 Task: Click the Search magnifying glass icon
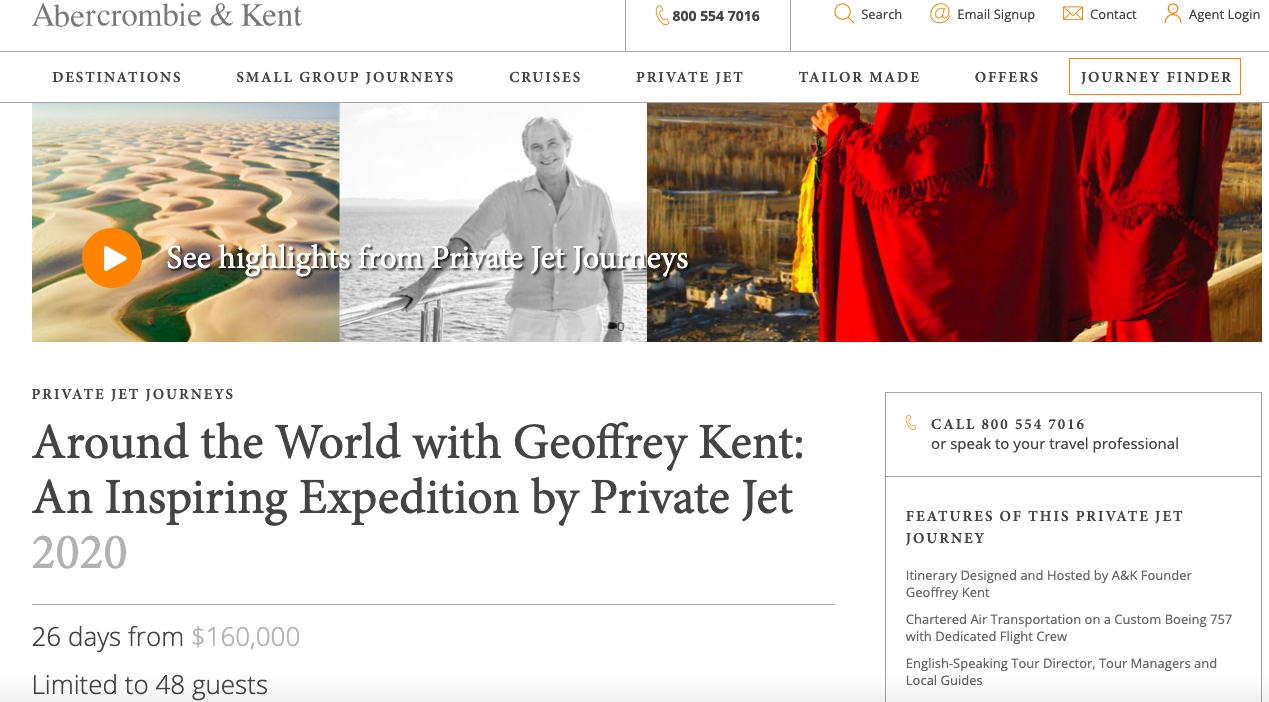coord(844,14)
